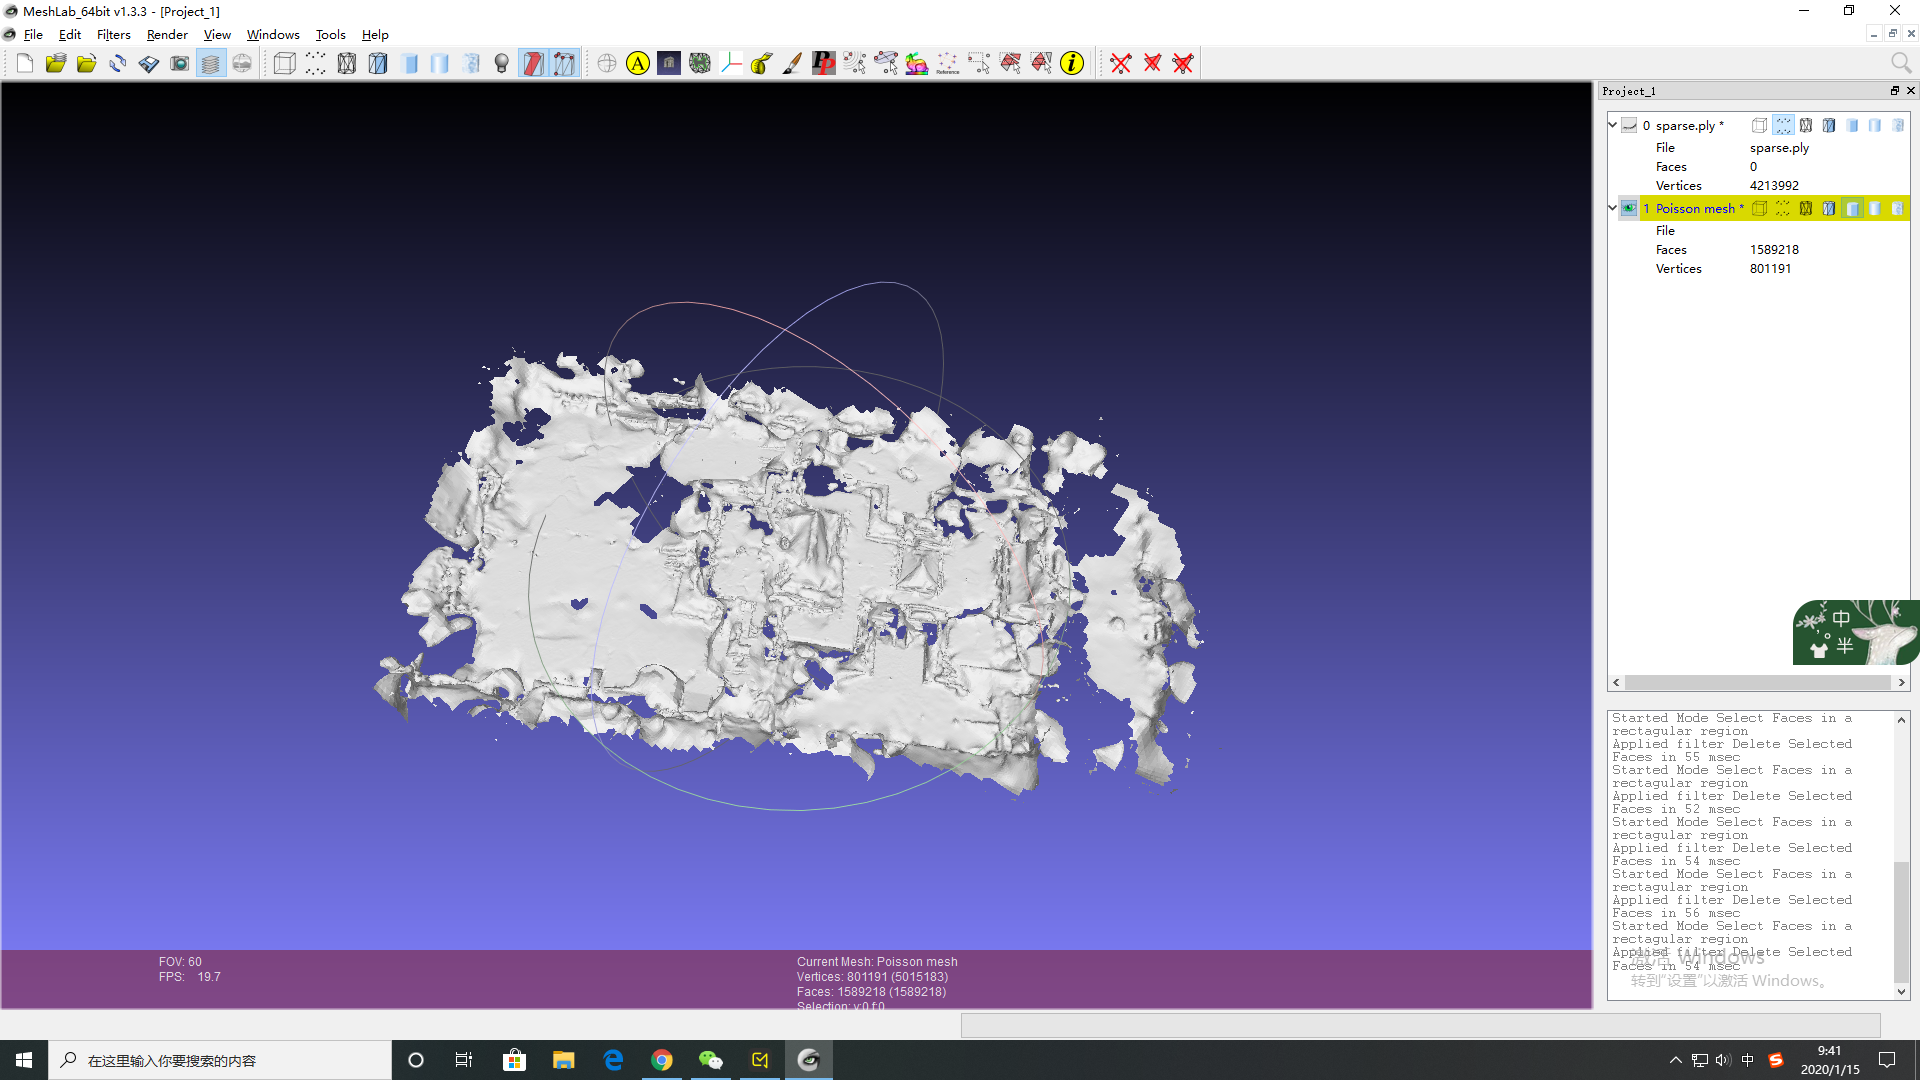1920x1080 pixels.
Task: Click the right arrow of the layer list scrollbar
Action: [1901, 683]
